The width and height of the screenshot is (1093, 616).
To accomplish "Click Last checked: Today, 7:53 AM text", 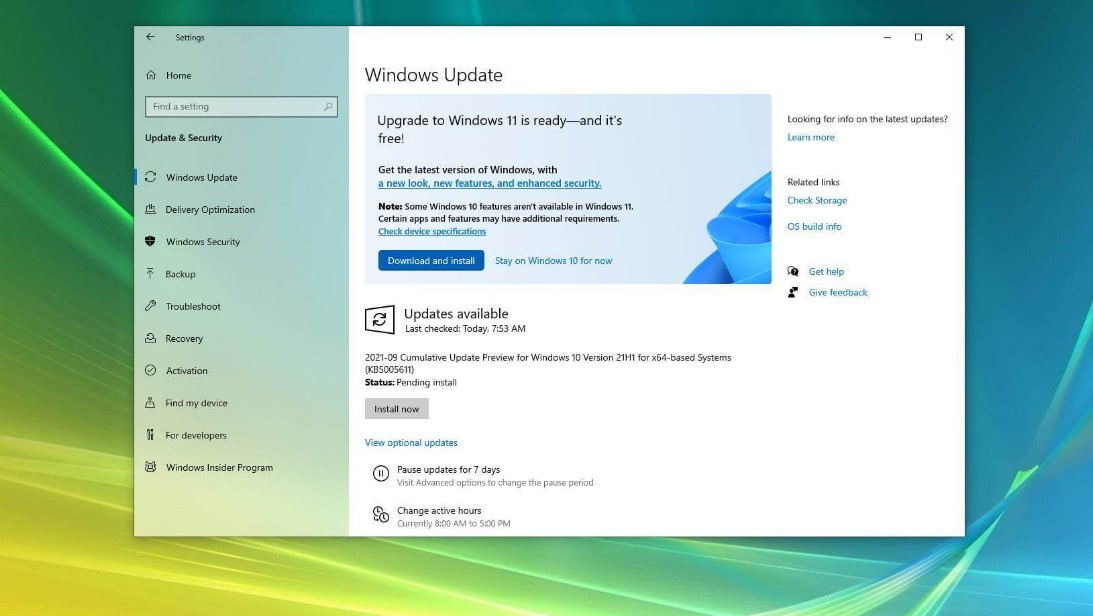I will [465, 329].
